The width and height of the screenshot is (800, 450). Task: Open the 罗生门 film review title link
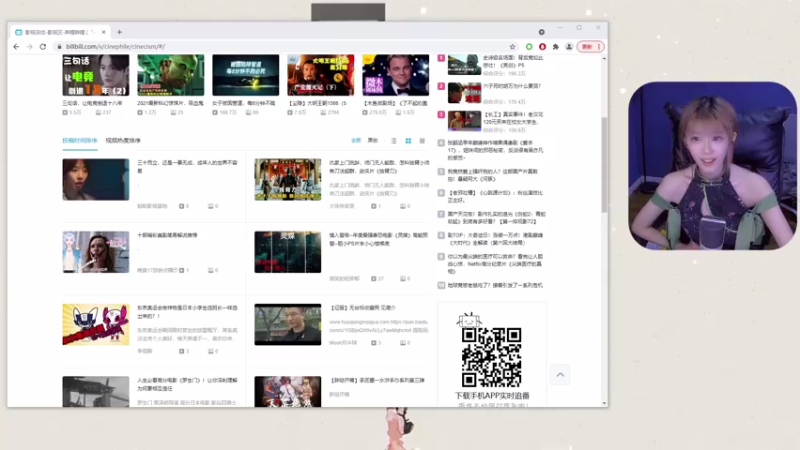187,384
